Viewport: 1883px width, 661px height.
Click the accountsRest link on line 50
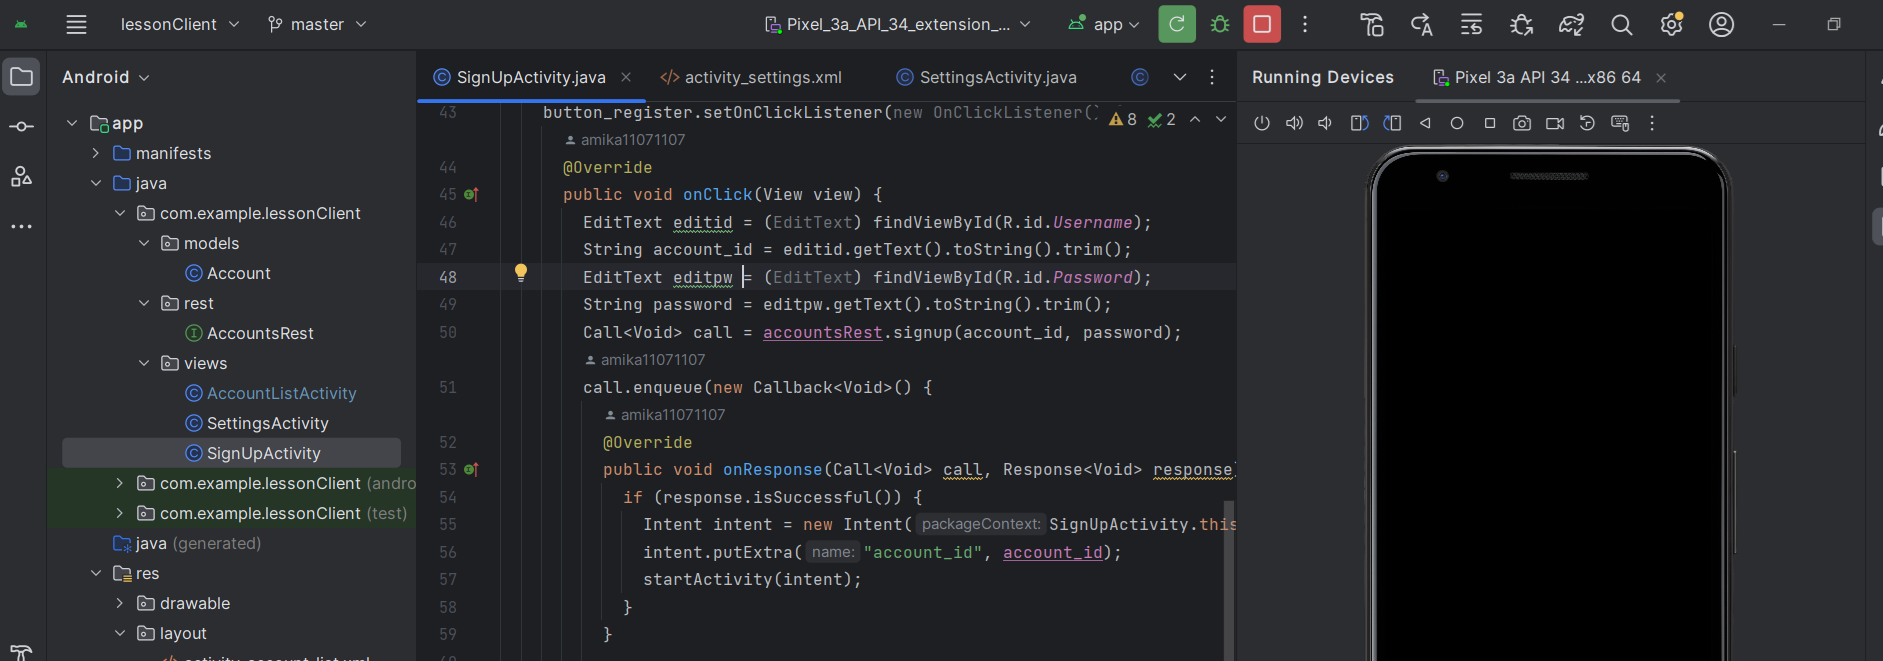pyautogui.click(x=823, y=332)
